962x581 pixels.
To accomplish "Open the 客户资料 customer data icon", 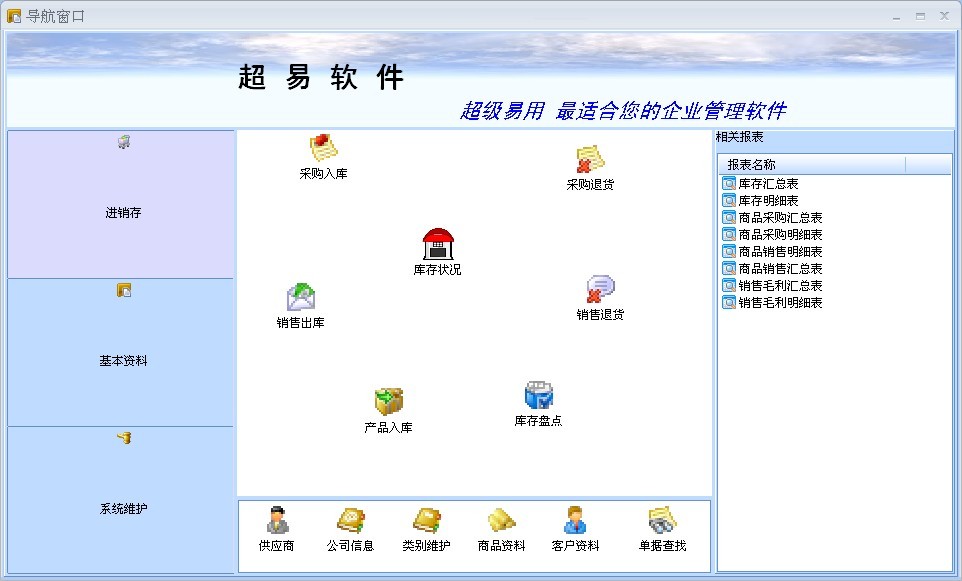I will [x=575, y=520].
